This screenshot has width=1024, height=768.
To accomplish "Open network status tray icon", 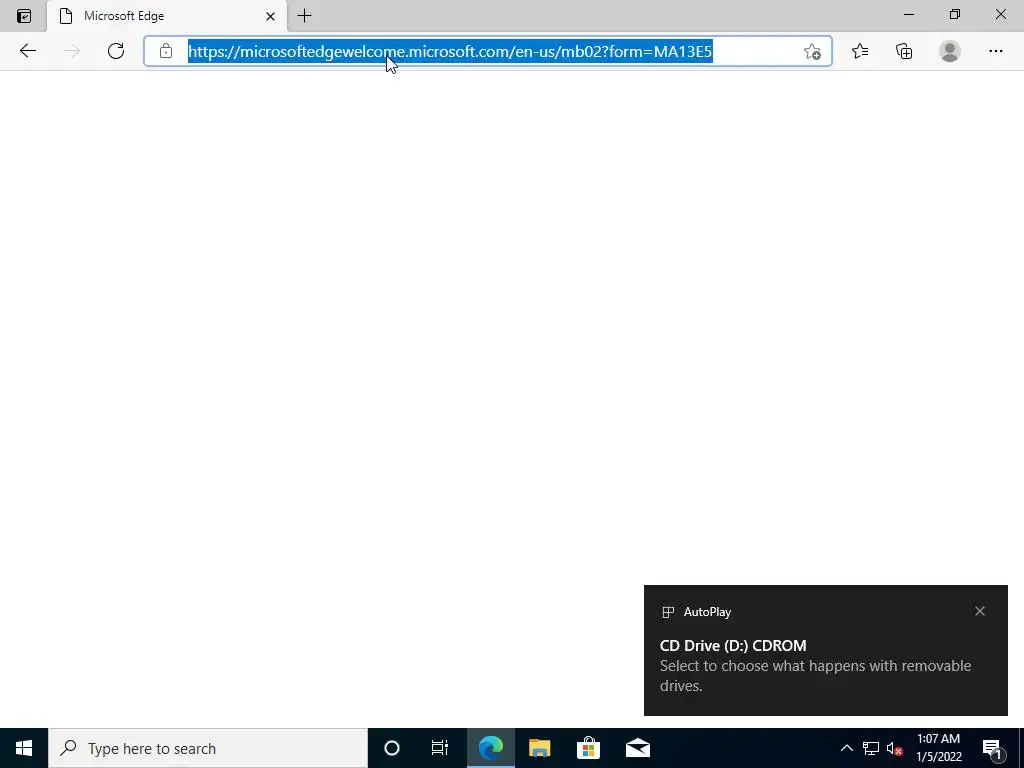I will pyautogui.click(x=871, y=748).
